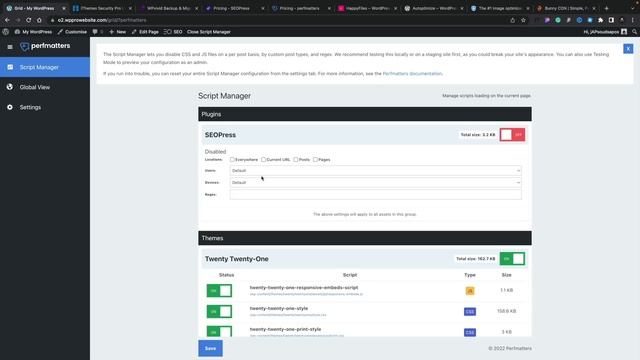Toggle the SEOPress plugin switch

click(512, 135)
